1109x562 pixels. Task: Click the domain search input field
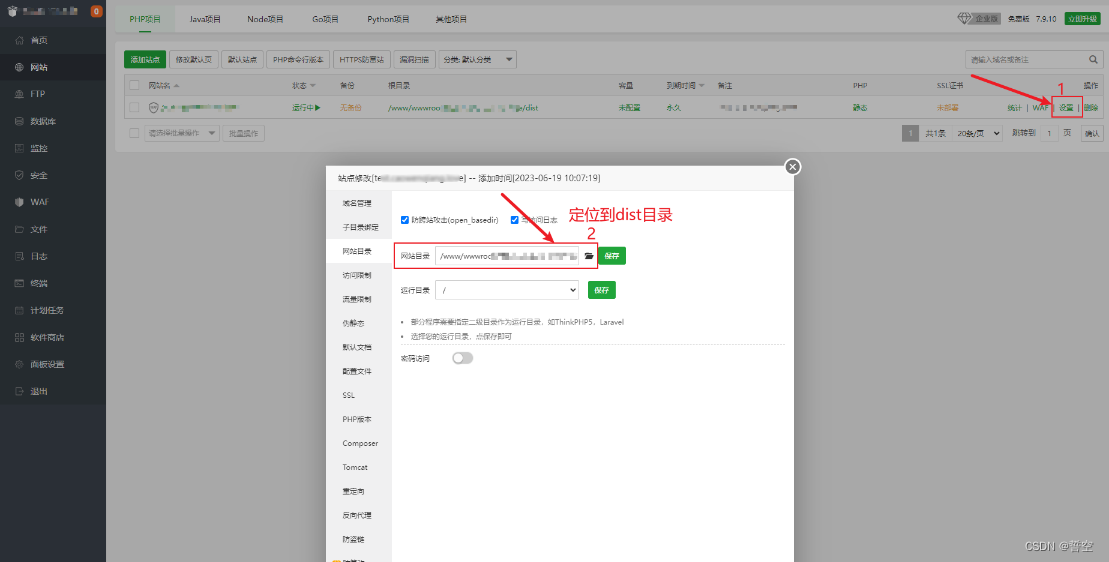coord(1025,59)
